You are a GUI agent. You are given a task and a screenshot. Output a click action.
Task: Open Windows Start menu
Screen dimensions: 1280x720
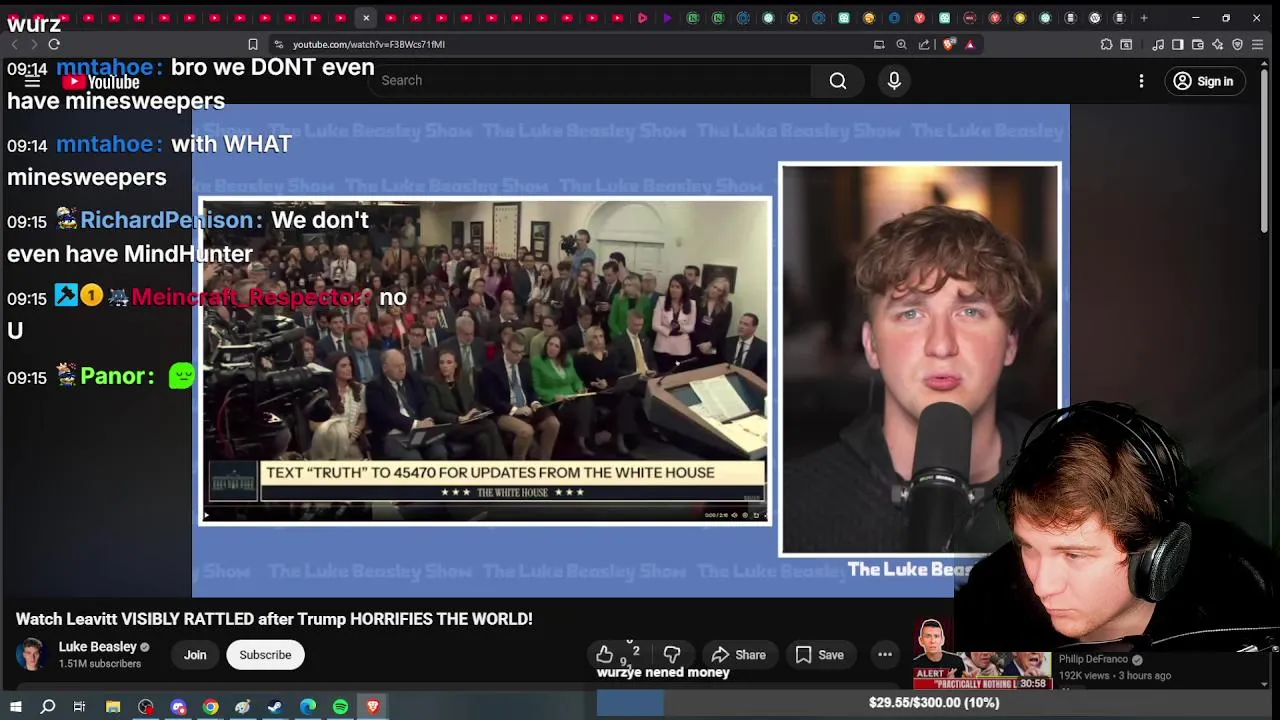pos(15,707)
